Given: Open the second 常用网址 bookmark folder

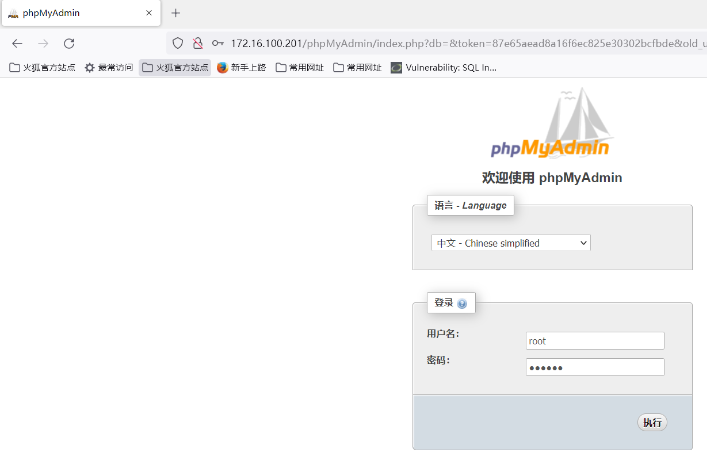Looking at the screenshot, I should [357, 68].
